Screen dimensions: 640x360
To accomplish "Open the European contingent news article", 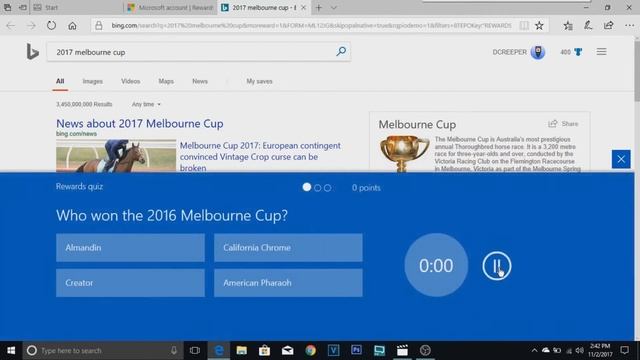I will coord(260,157).
